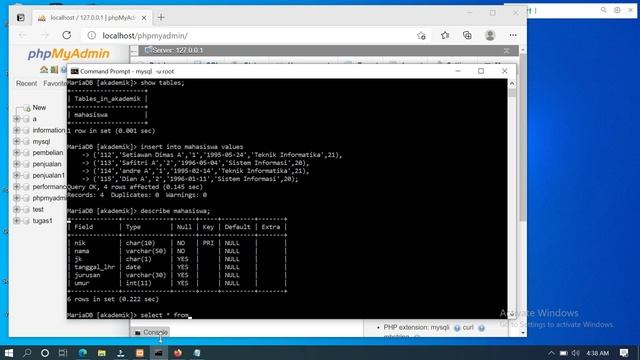
Task: Open the log out icon beside home
Action: tap(54, 70)
